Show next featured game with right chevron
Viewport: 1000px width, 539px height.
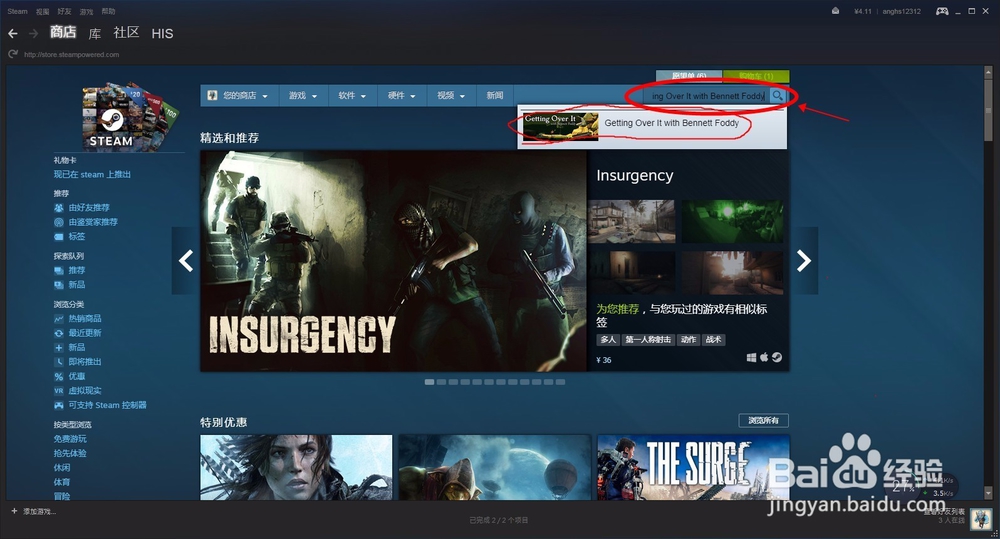click(x=804, y=260)
